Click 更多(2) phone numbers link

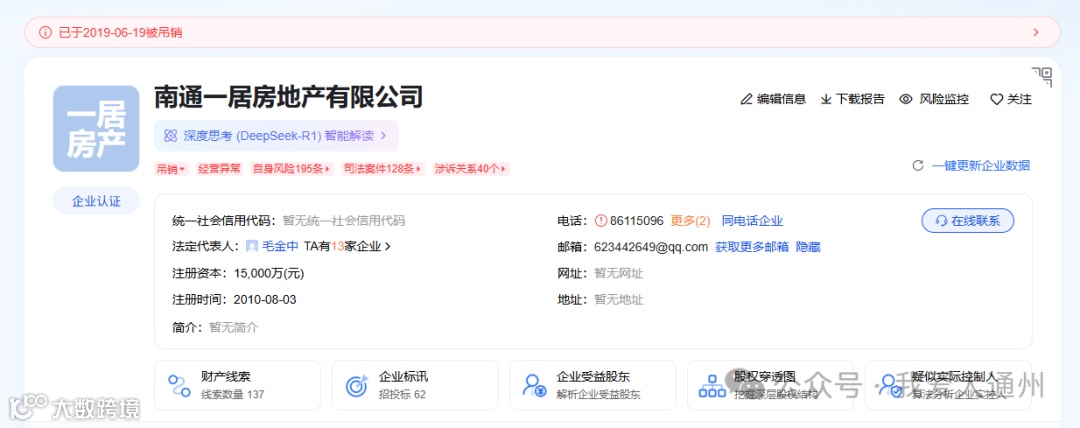[x=690, y=221]
